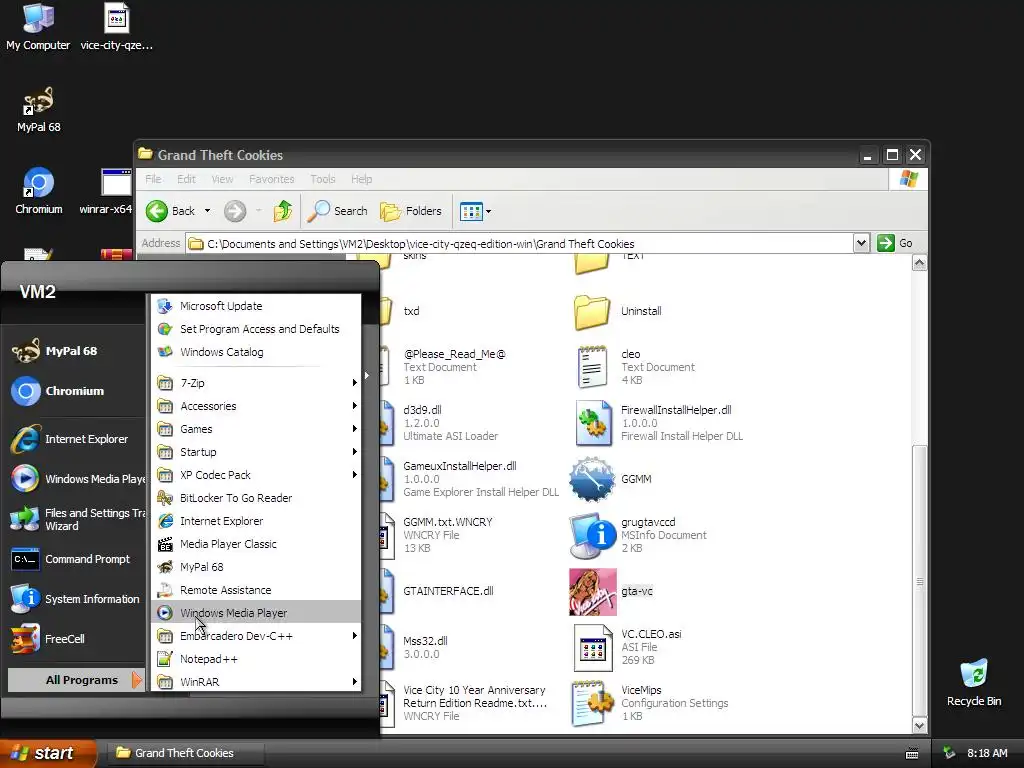This screenshot has height=768, width=1024.
Task: Select the VC.CLEO.asi file icon
Action: (592, 648)
